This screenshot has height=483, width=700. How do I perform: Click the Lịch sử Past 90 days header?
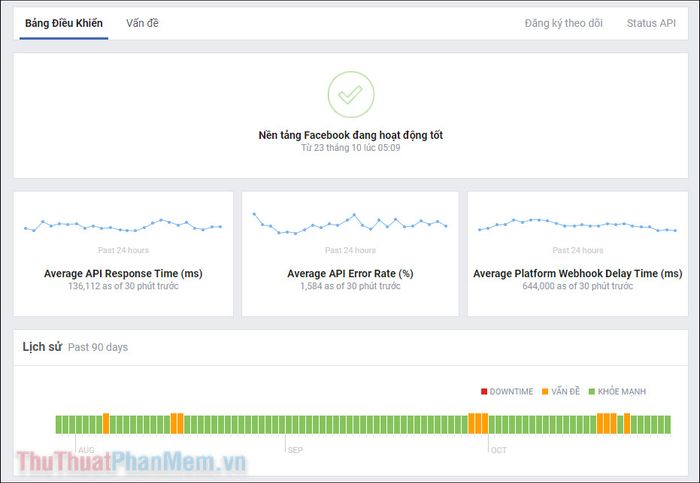[75, 347]
